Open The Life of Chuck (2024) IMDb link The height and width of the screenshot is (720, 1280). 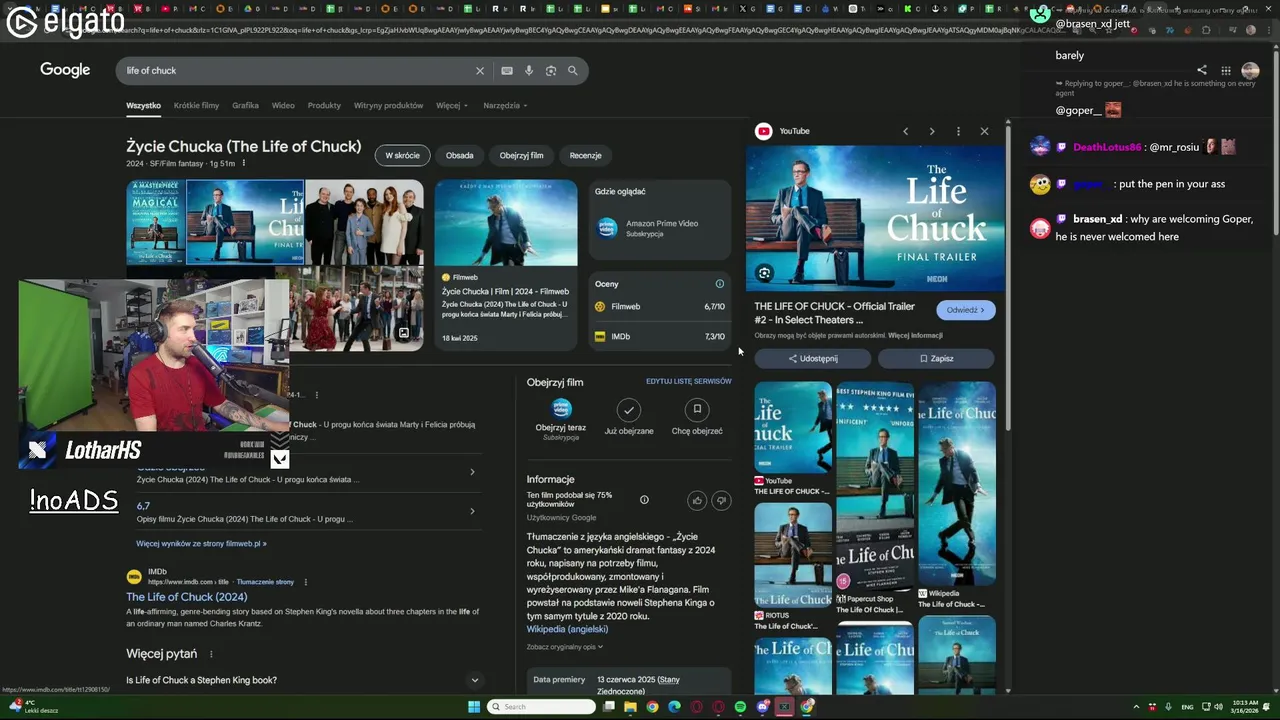point(187,597)
